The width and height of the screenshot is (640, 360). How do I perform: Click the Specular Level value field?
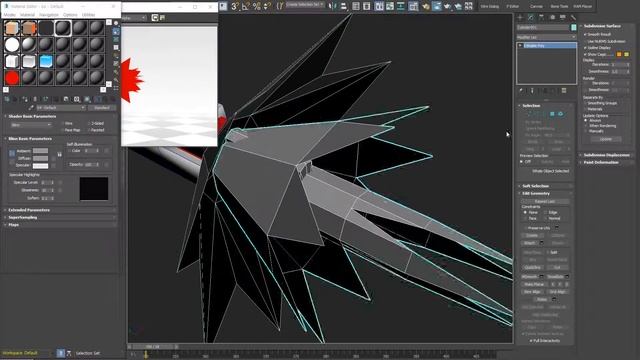pos(46,182)
